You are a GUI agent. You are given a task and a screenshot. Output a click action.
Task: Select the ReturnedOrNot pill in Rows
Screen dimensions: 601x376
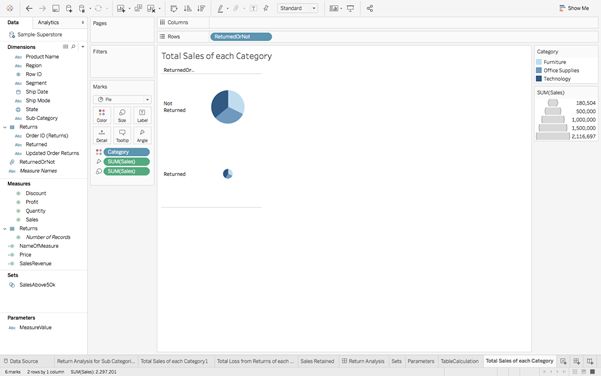(x=241, y=37)
